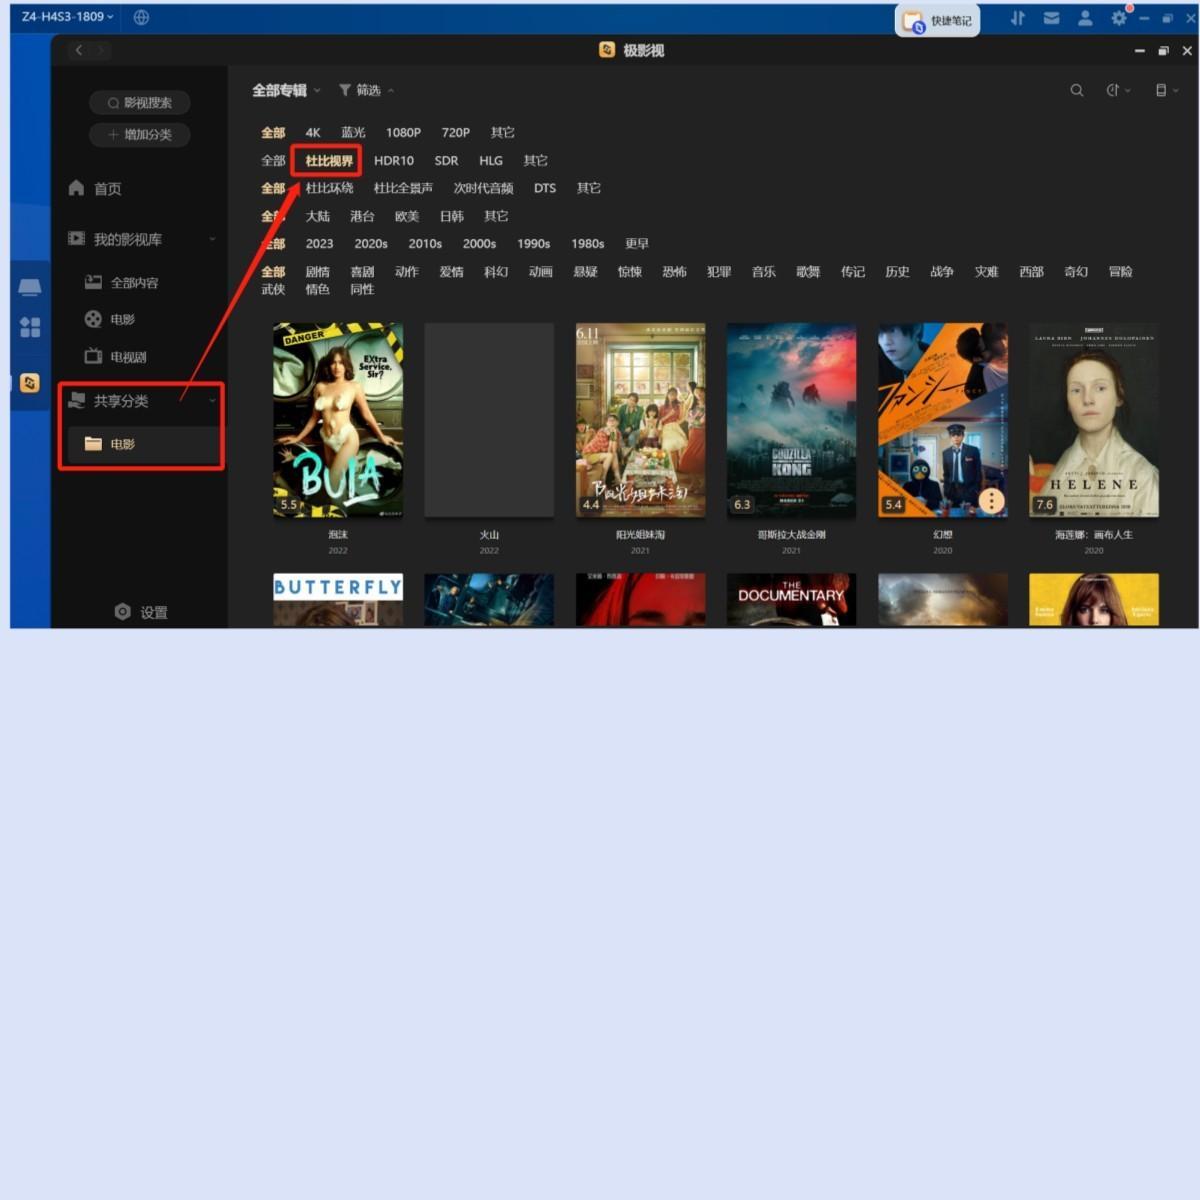Viewport: 1200px width, 1200px height.
Task: Collapse 共享分类 using its chevron
Action: pos(212,401)
